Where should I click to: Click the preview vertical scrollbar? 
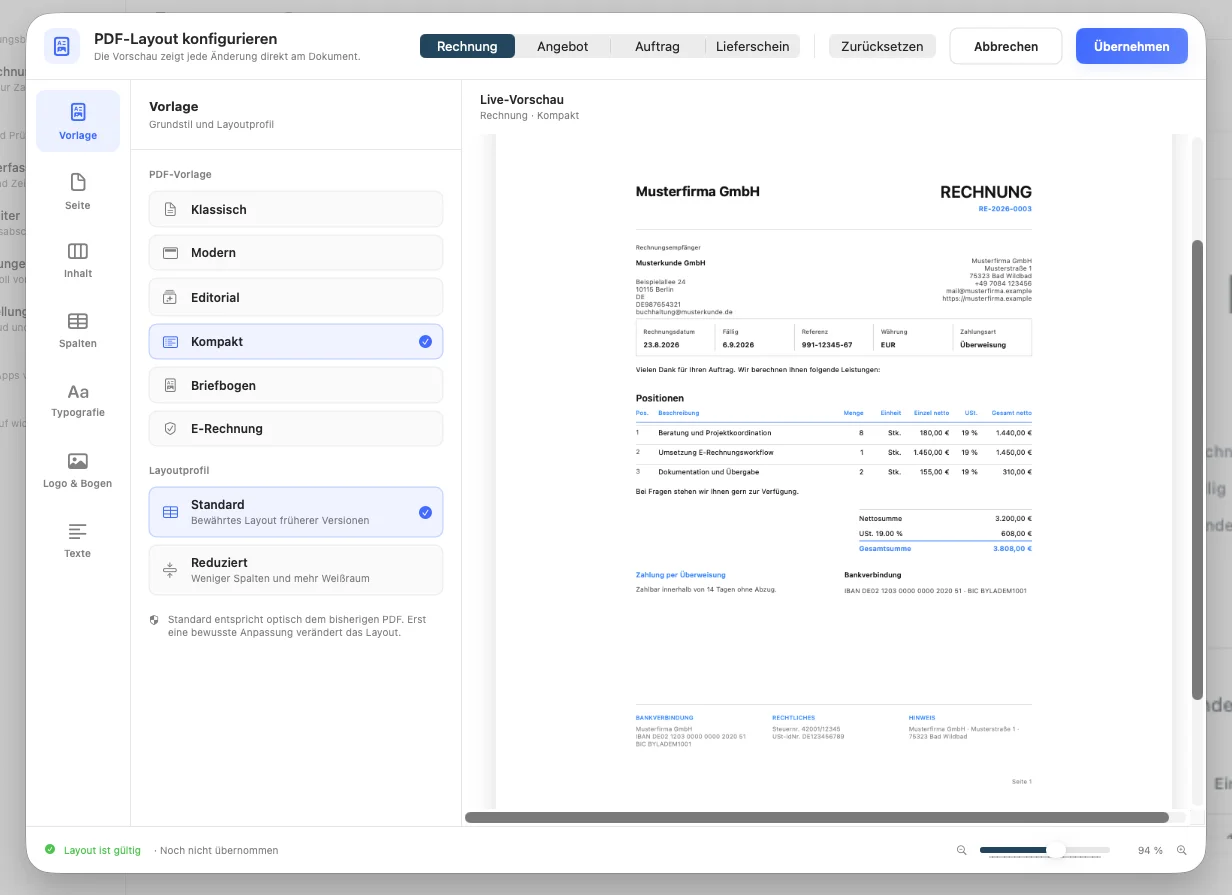(1197, 470)
